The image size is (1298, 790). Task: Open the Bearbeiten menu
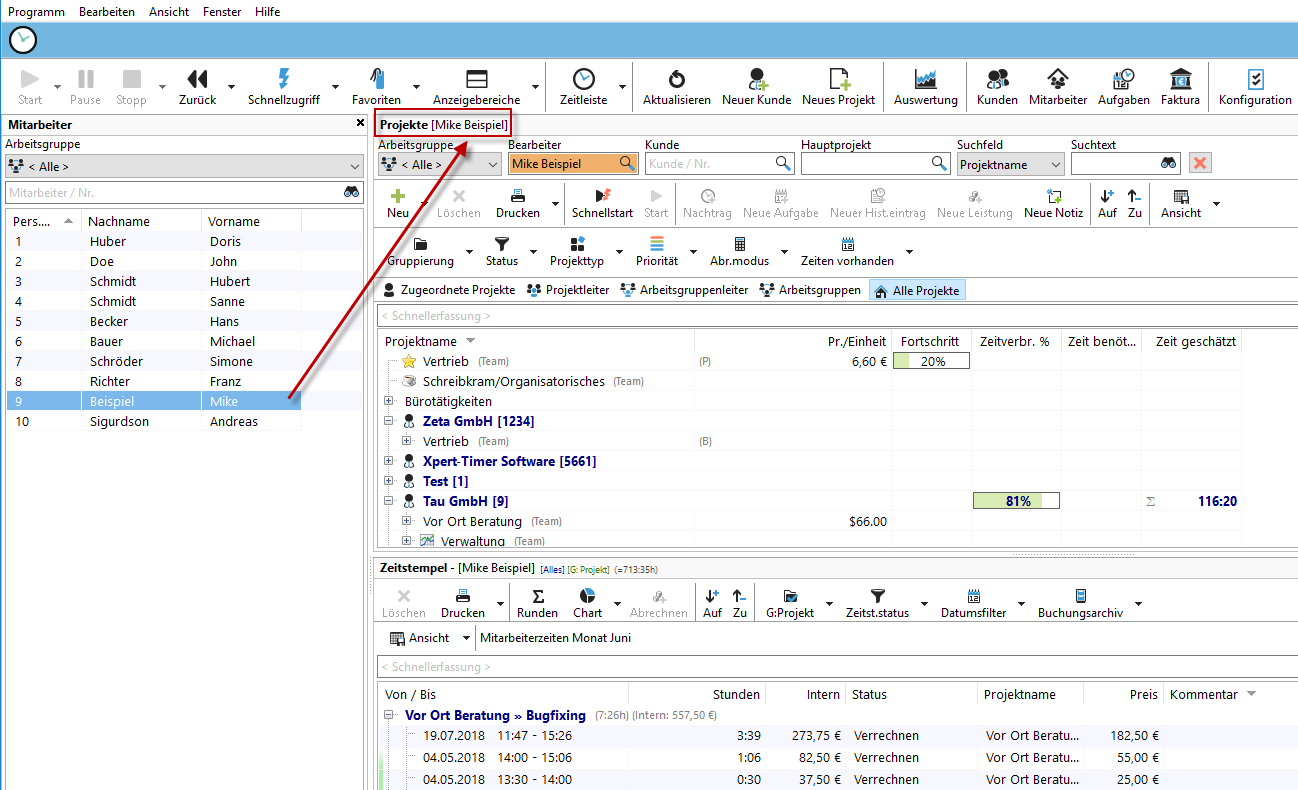point(106,12)
